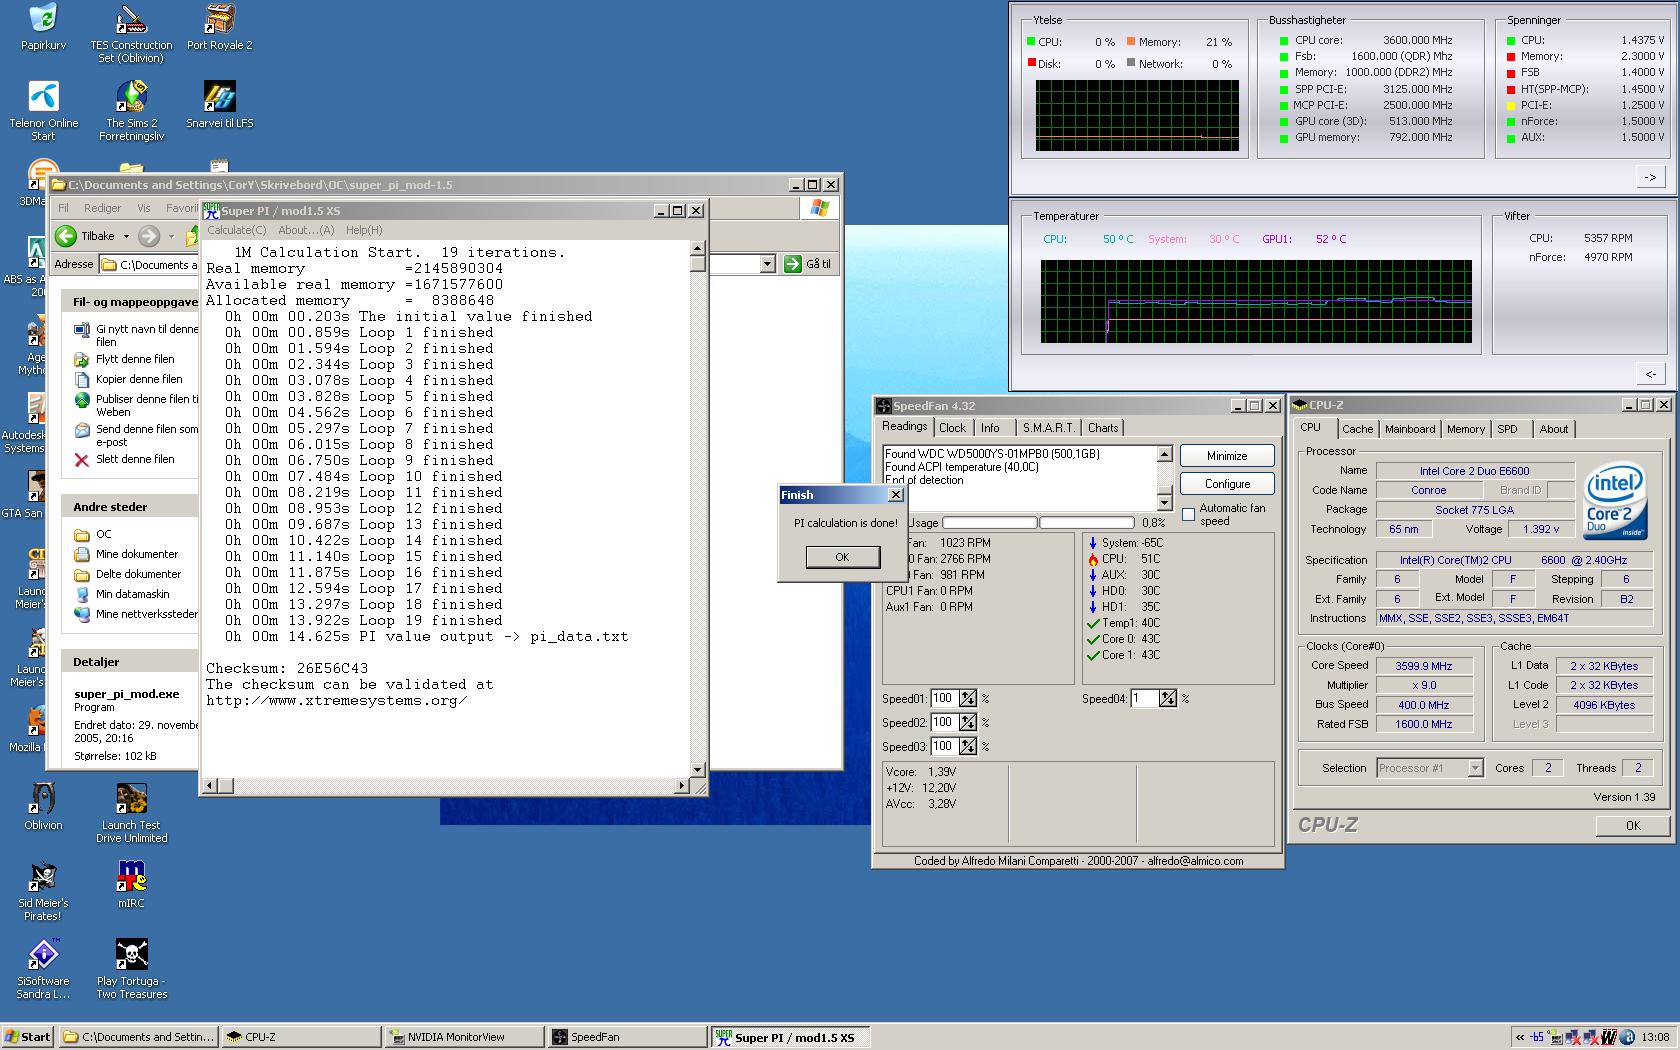Click the Flytt denne filen icon
This screenshot has width=1680, height=1050.
82,359
